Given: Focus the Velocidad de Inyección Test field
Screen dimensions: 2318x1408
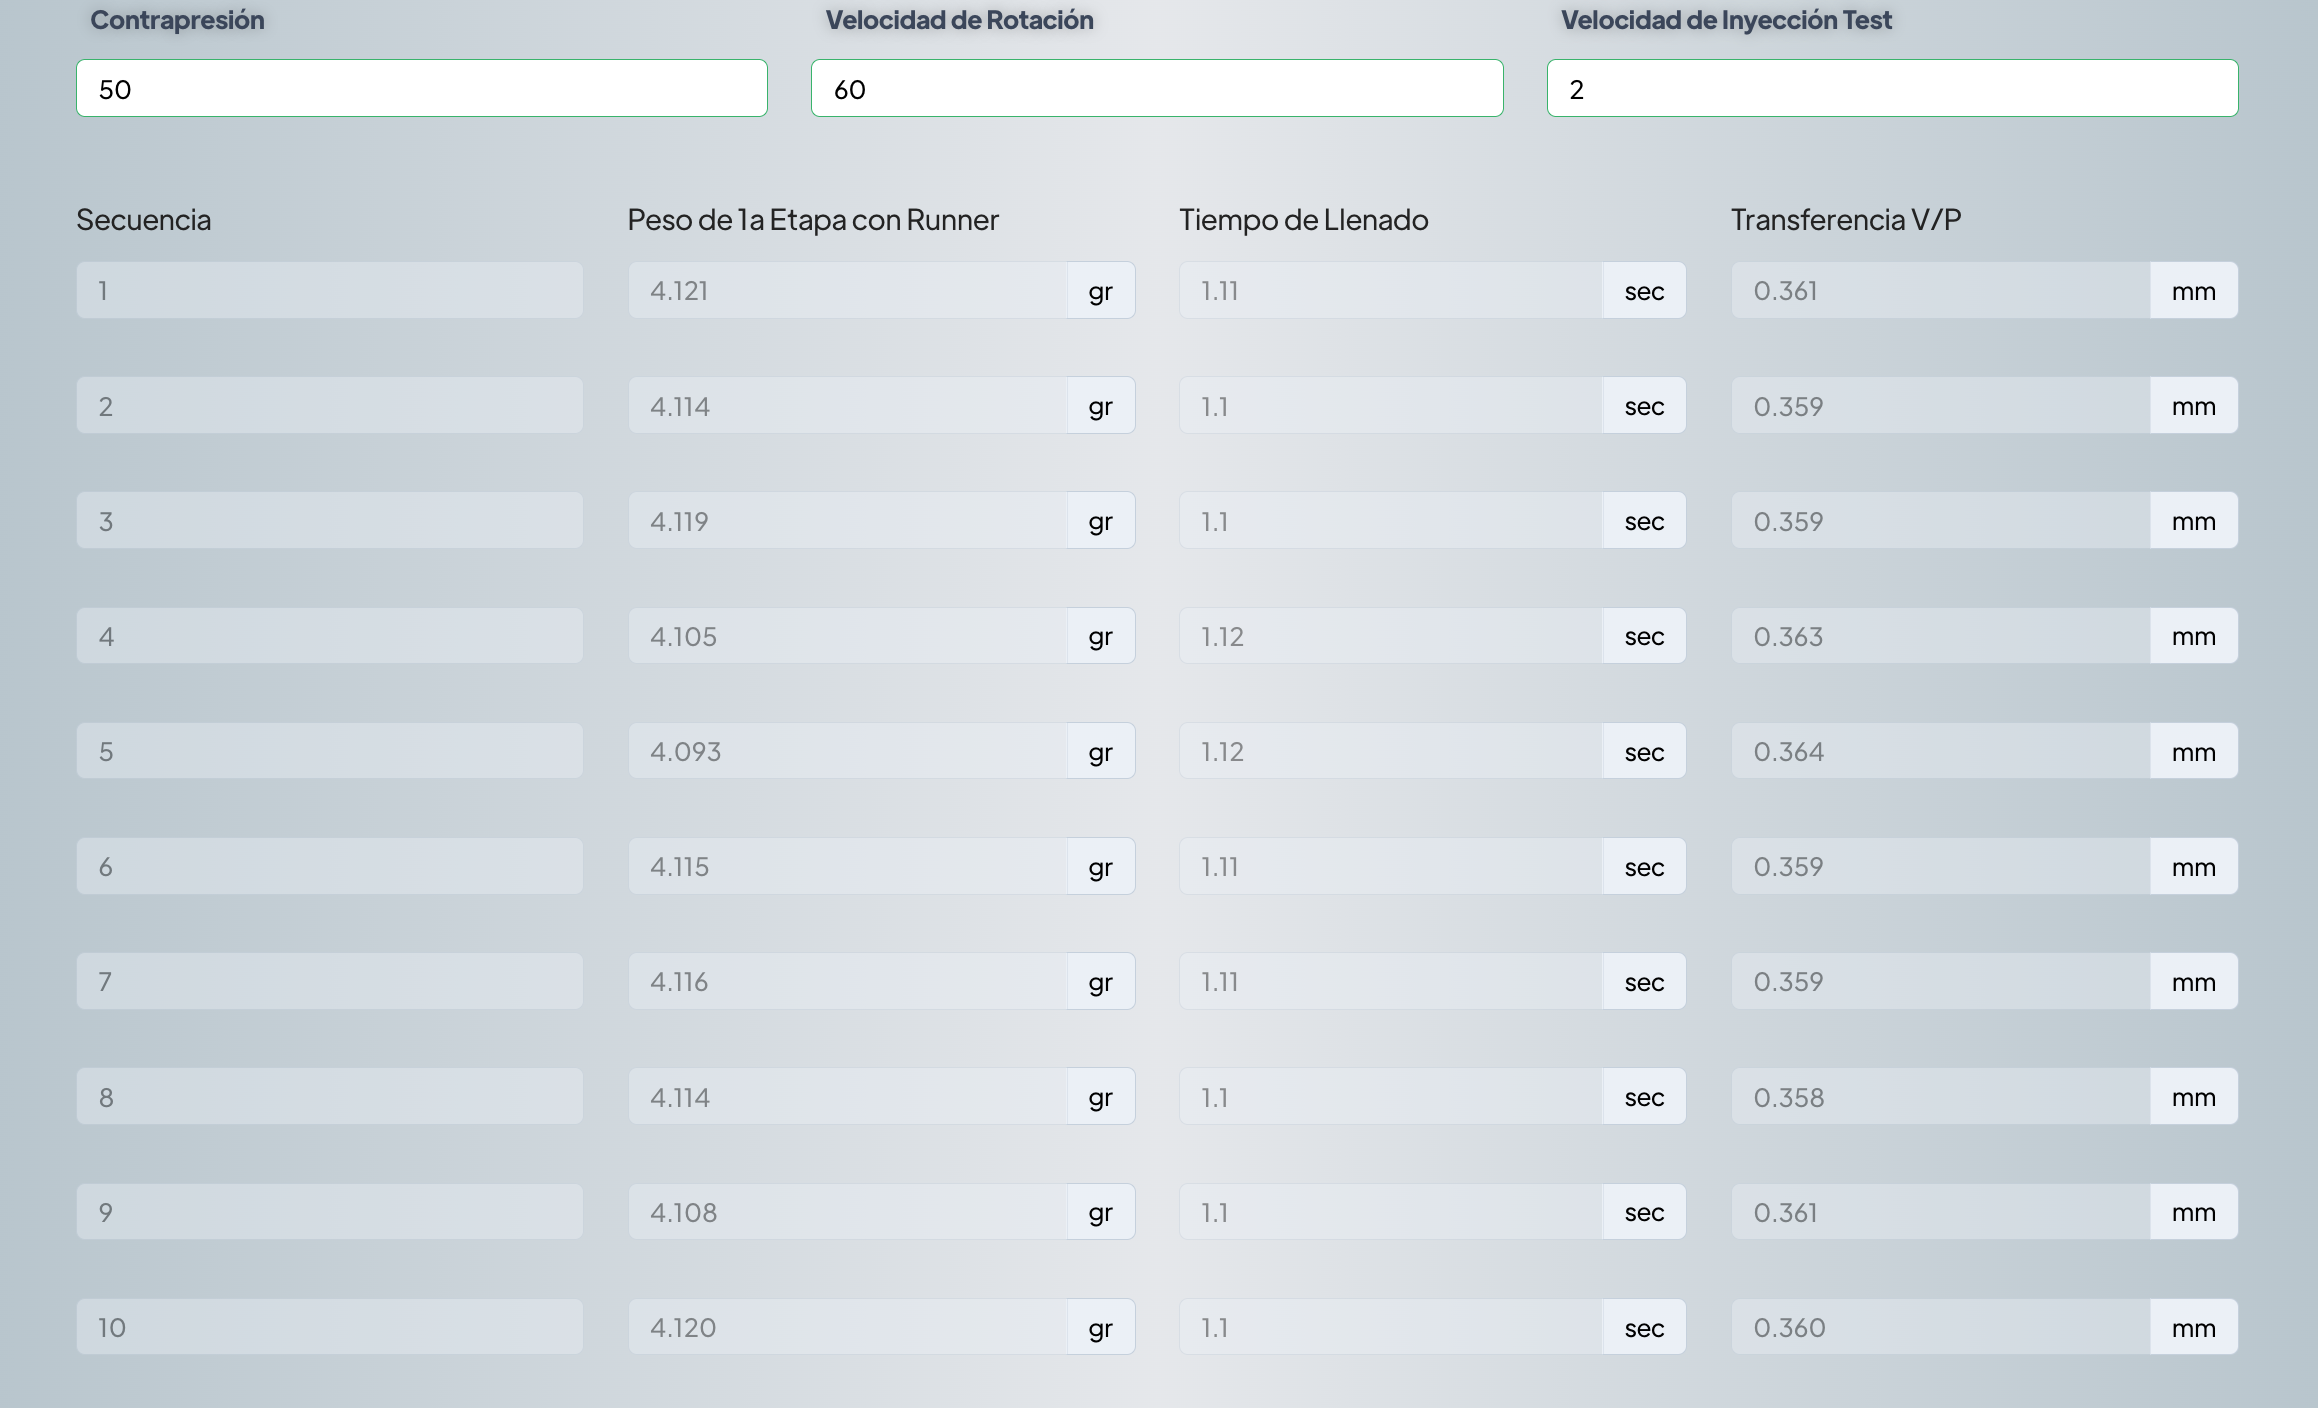Looking at the screenshot, I should (1891, 89).
